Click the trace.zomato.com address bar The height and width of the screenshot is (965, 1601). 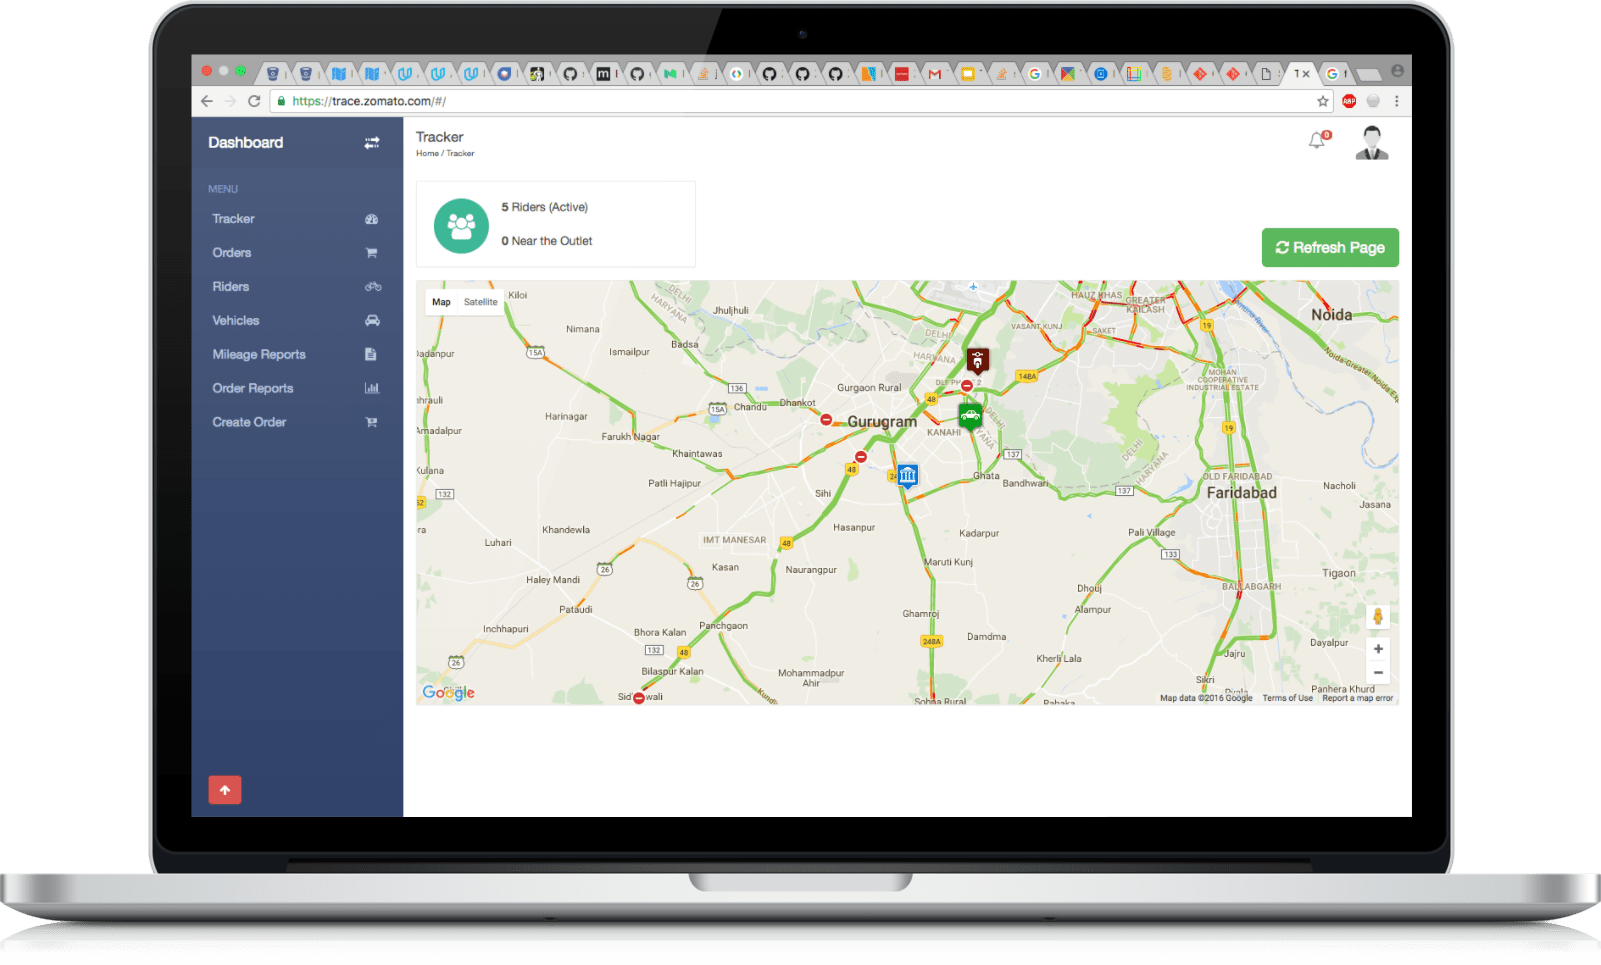(800, 101)
